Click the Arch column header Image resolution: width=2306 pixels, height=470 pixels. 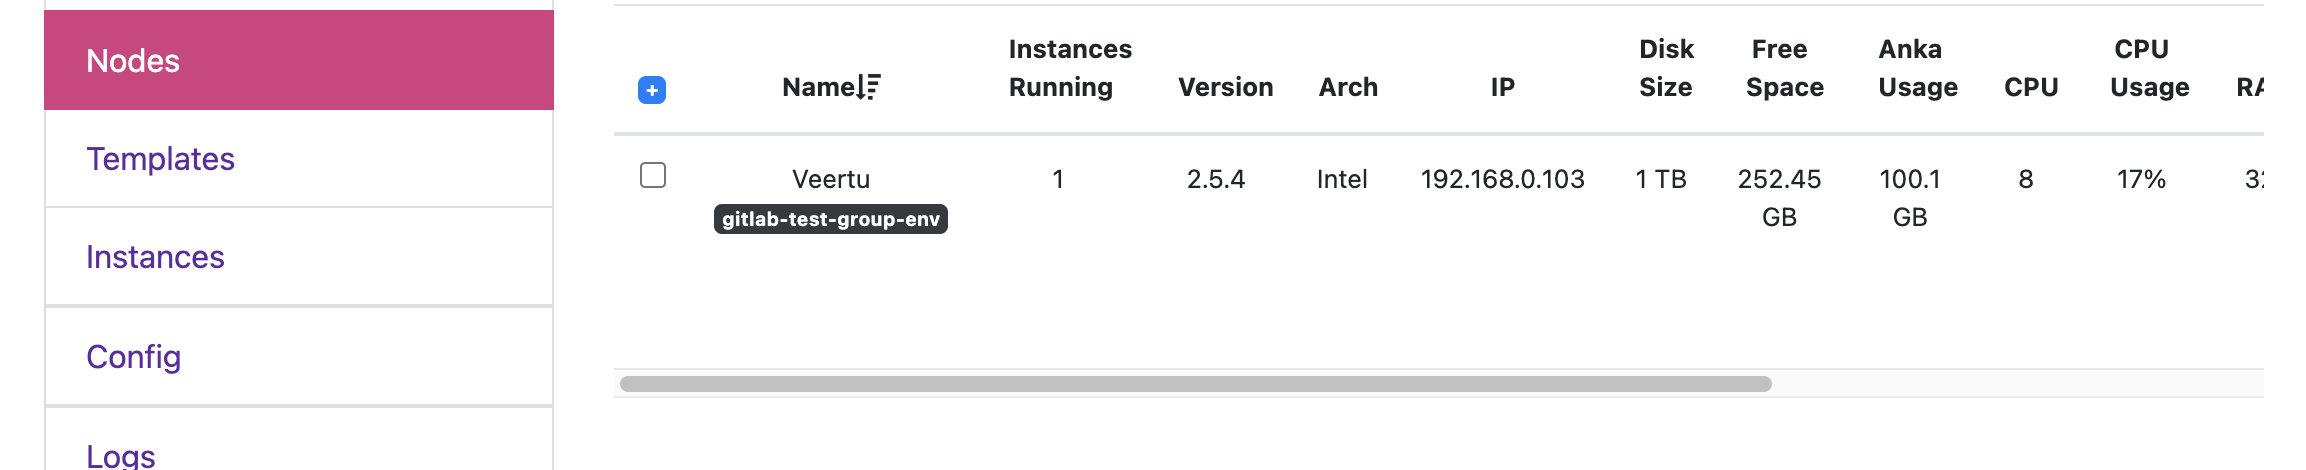point(1348,87)
